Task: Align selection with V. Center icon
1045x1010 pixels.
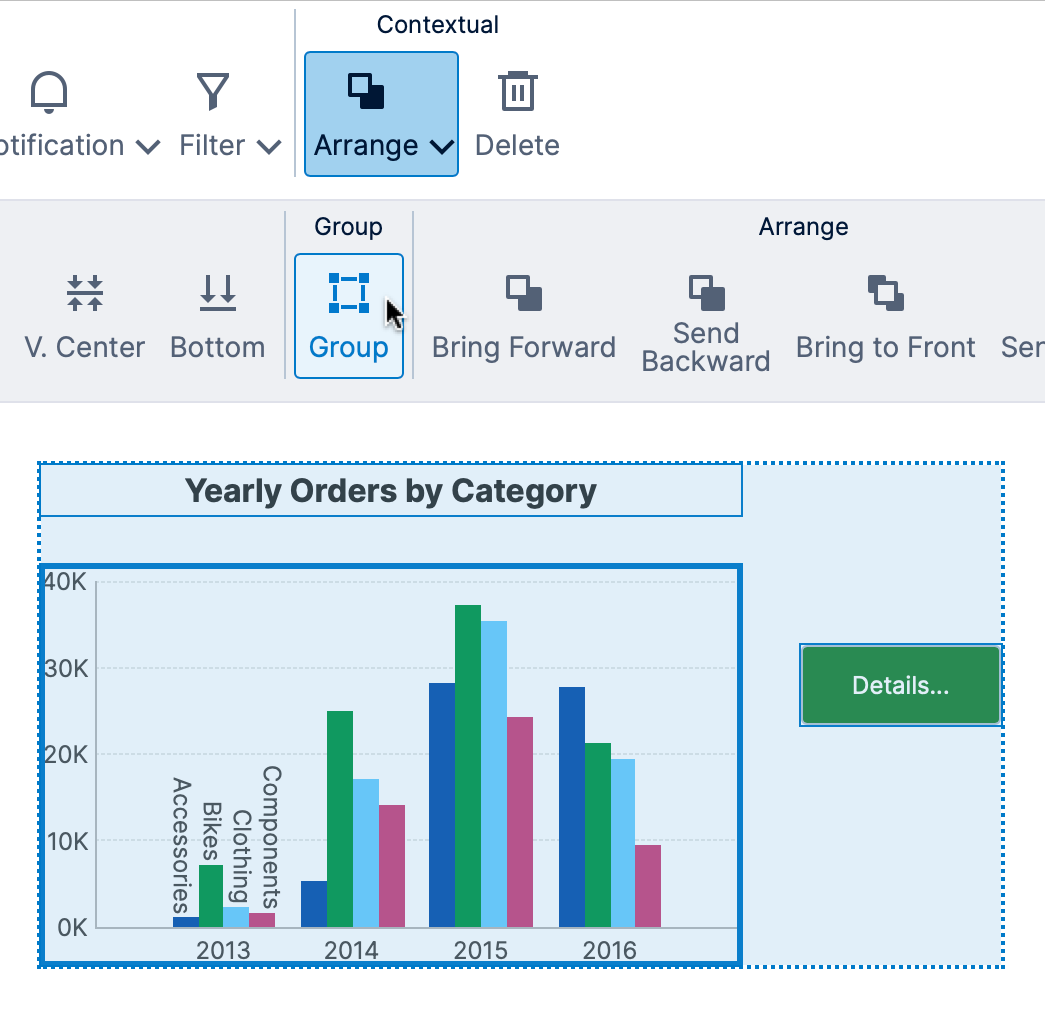Action: [85, 291]
